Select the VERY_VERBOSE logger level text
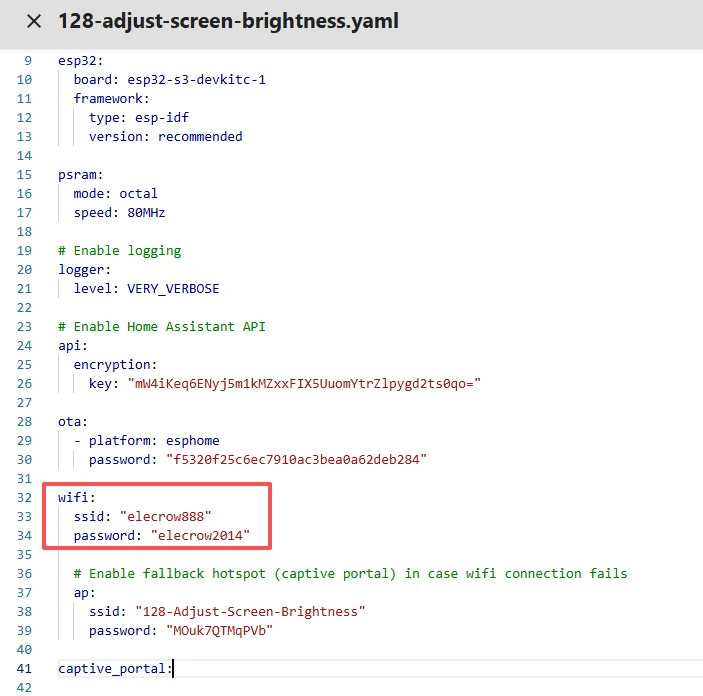This screenshot has height=696, width=703. [173, 288]
